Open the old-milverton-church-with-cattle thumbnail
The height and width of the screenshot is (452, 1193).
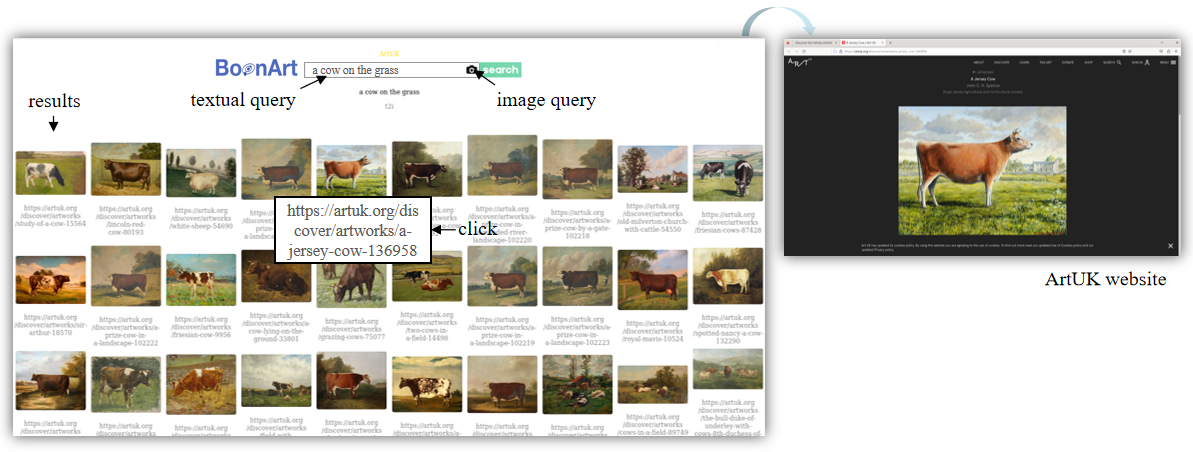pos(653,169)
